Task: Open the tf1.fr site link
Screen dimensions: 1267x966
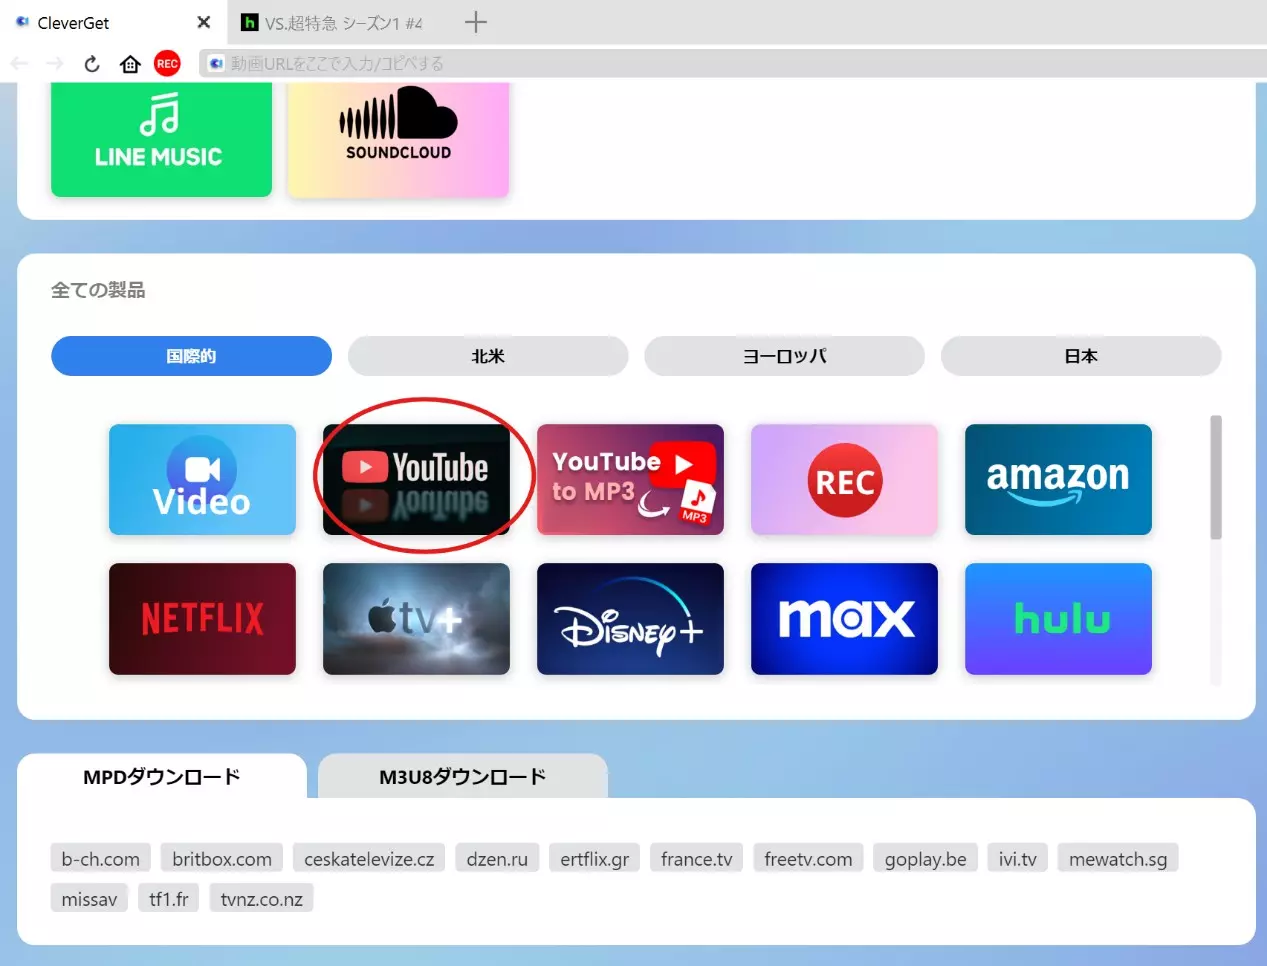Action: tap(169, 899)
